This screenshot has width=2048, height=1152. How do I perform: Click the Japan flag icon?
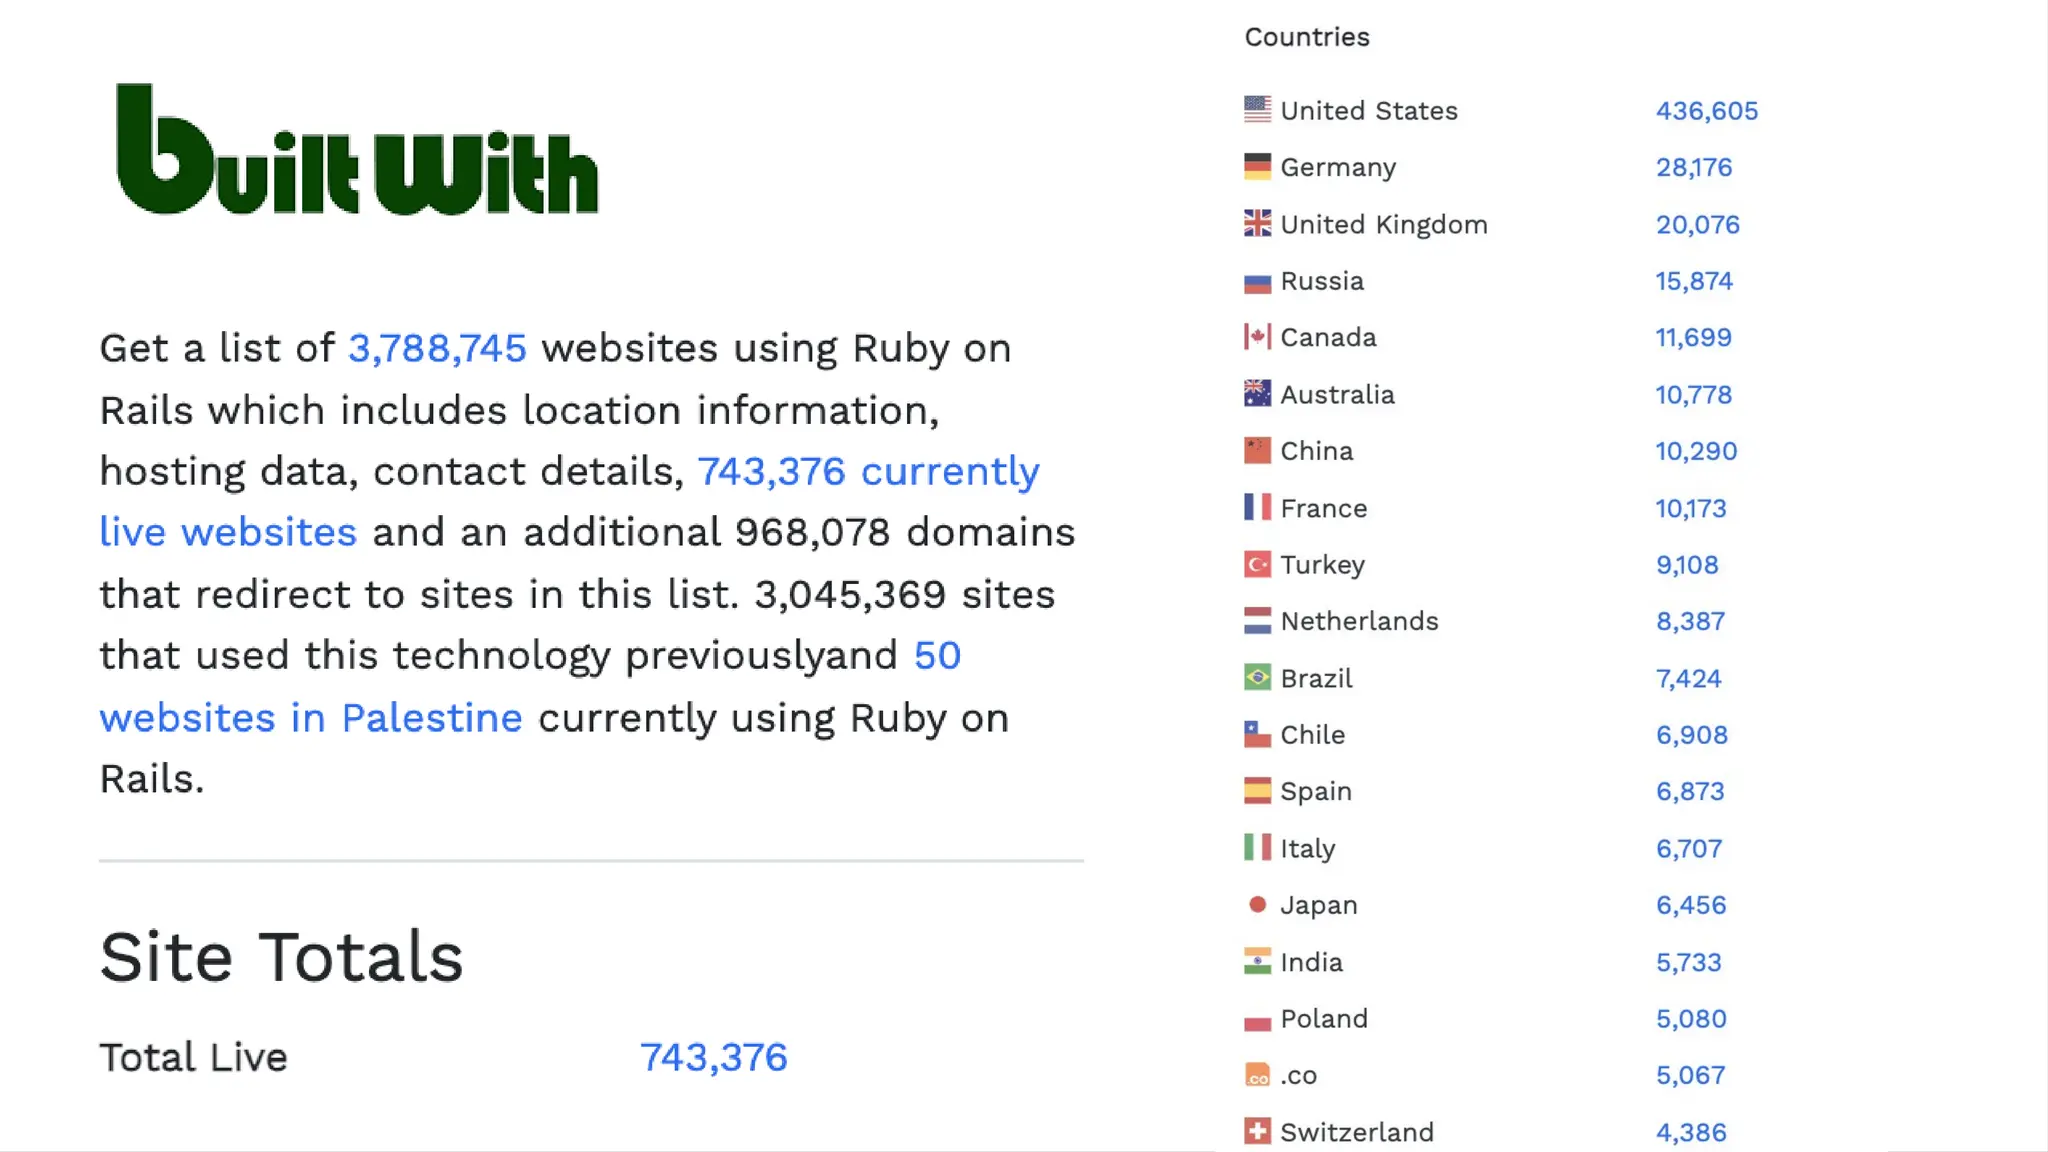(x=1257, y=905)
